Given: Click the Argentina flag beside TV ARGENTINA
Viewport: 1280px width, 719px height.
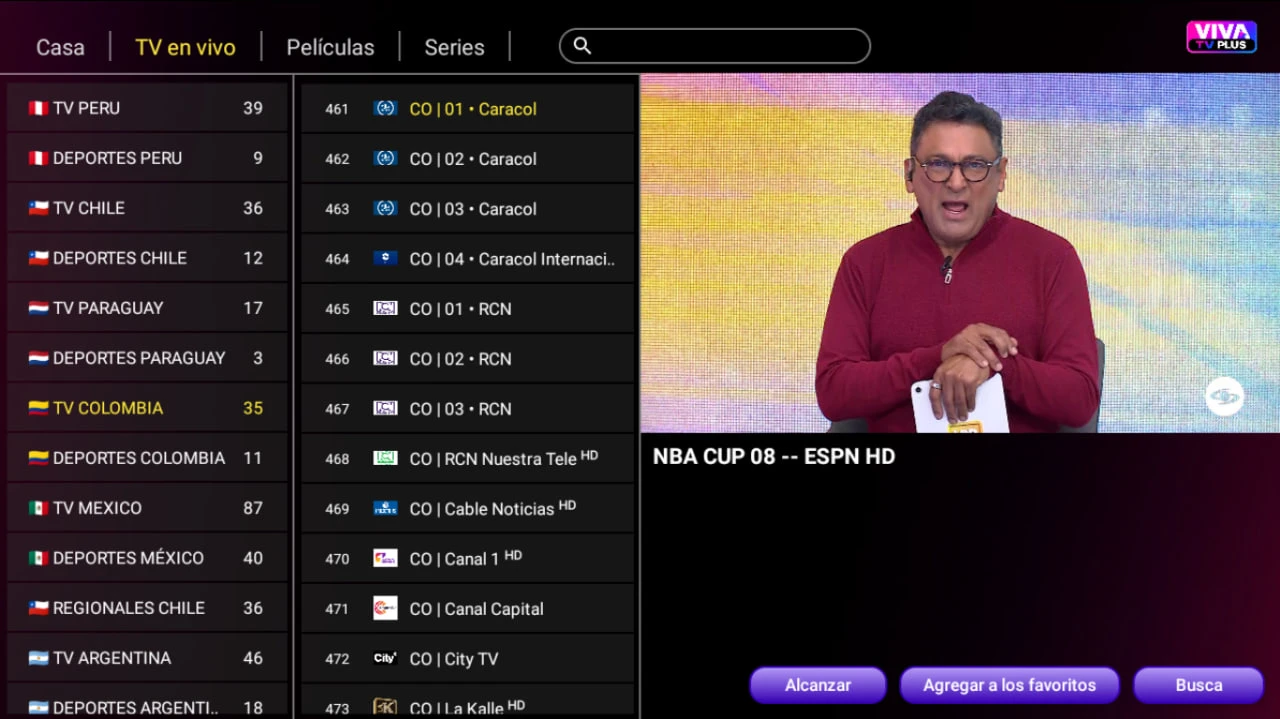Looking at the screenshot, I should 38,658.
